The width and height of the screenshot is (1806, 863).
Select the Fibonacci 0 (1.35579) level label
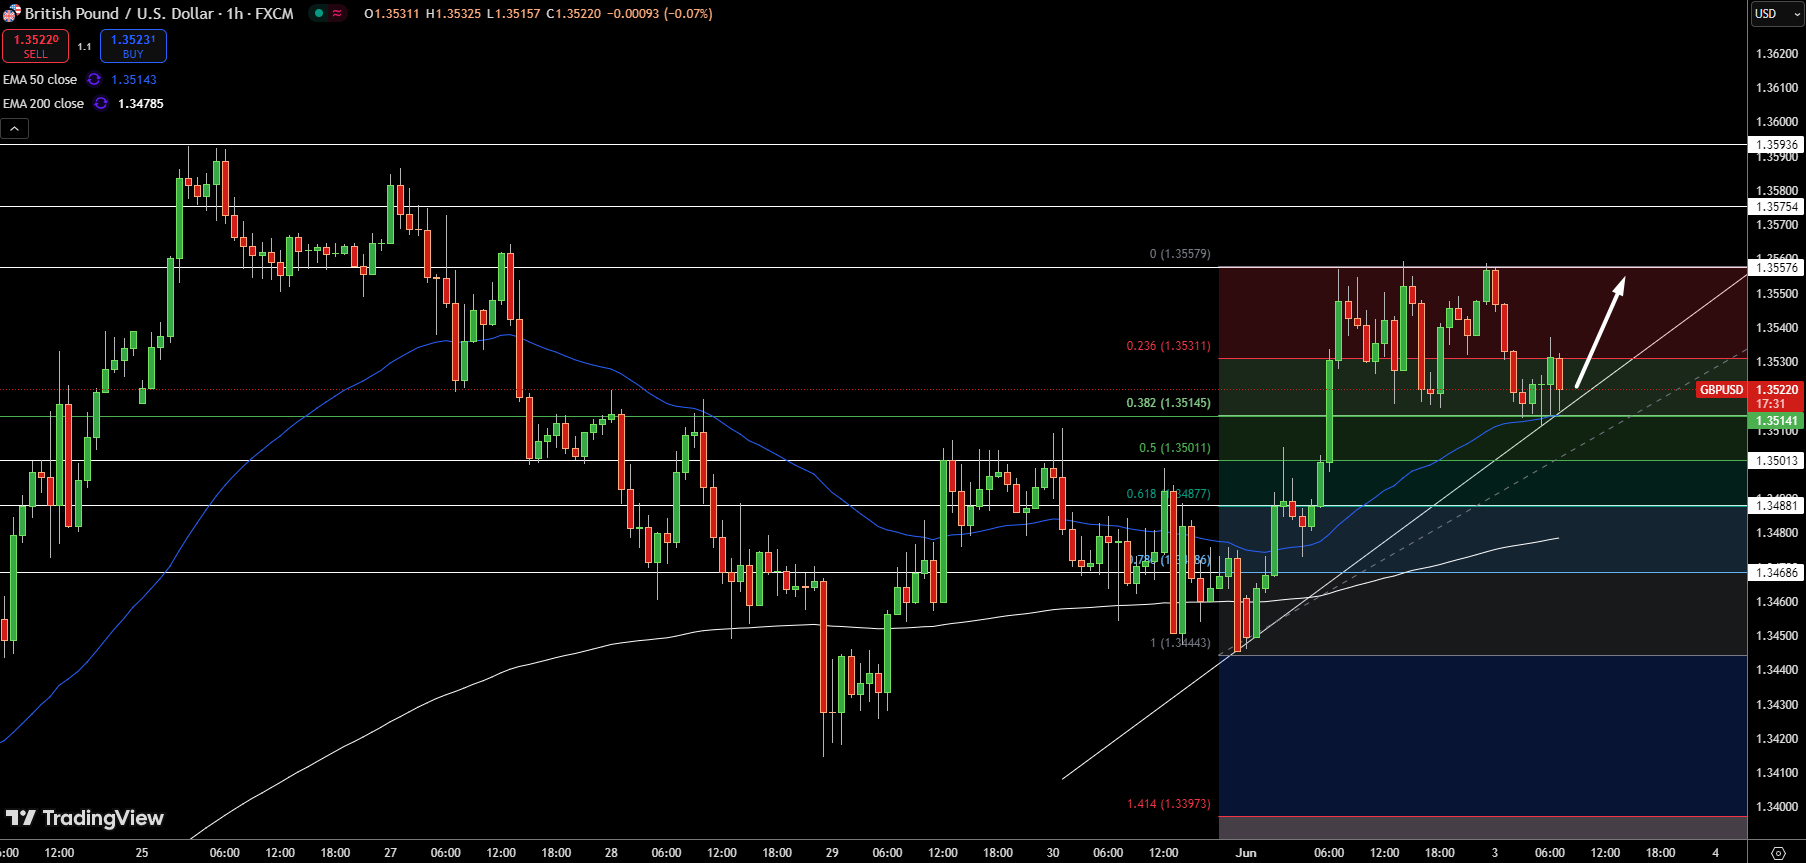[x=1180, y=254]
